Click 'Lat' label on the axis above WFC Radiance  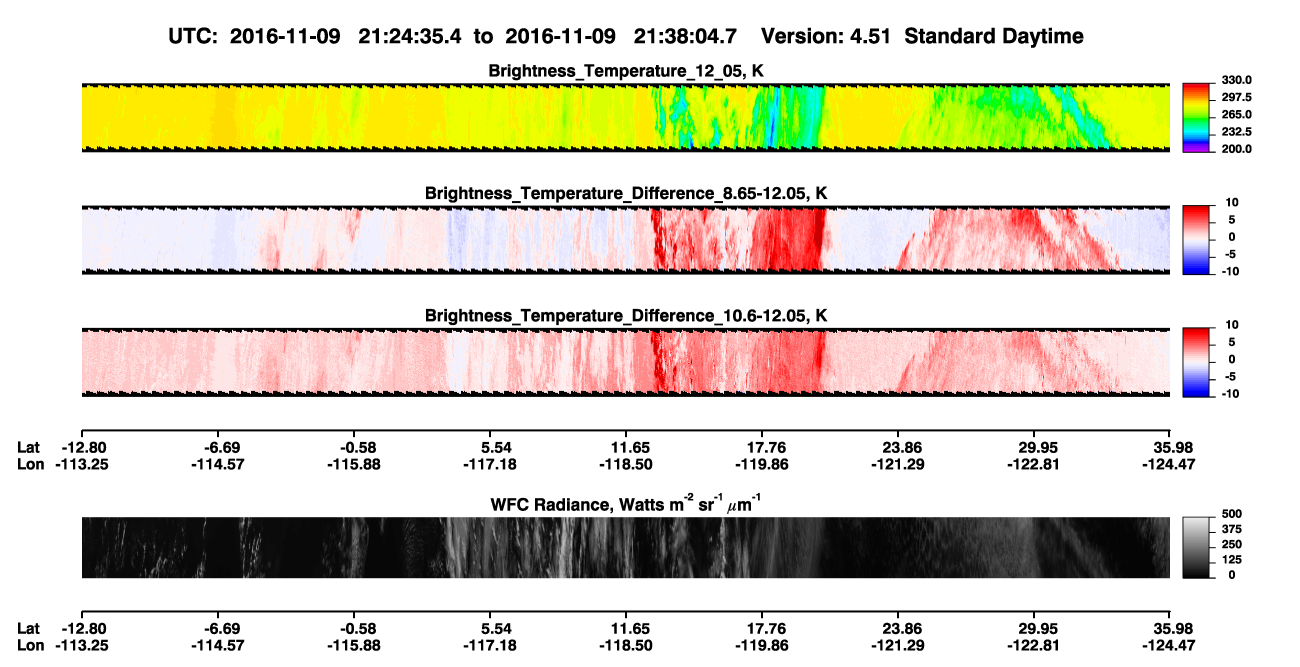(x=29, y=447)
